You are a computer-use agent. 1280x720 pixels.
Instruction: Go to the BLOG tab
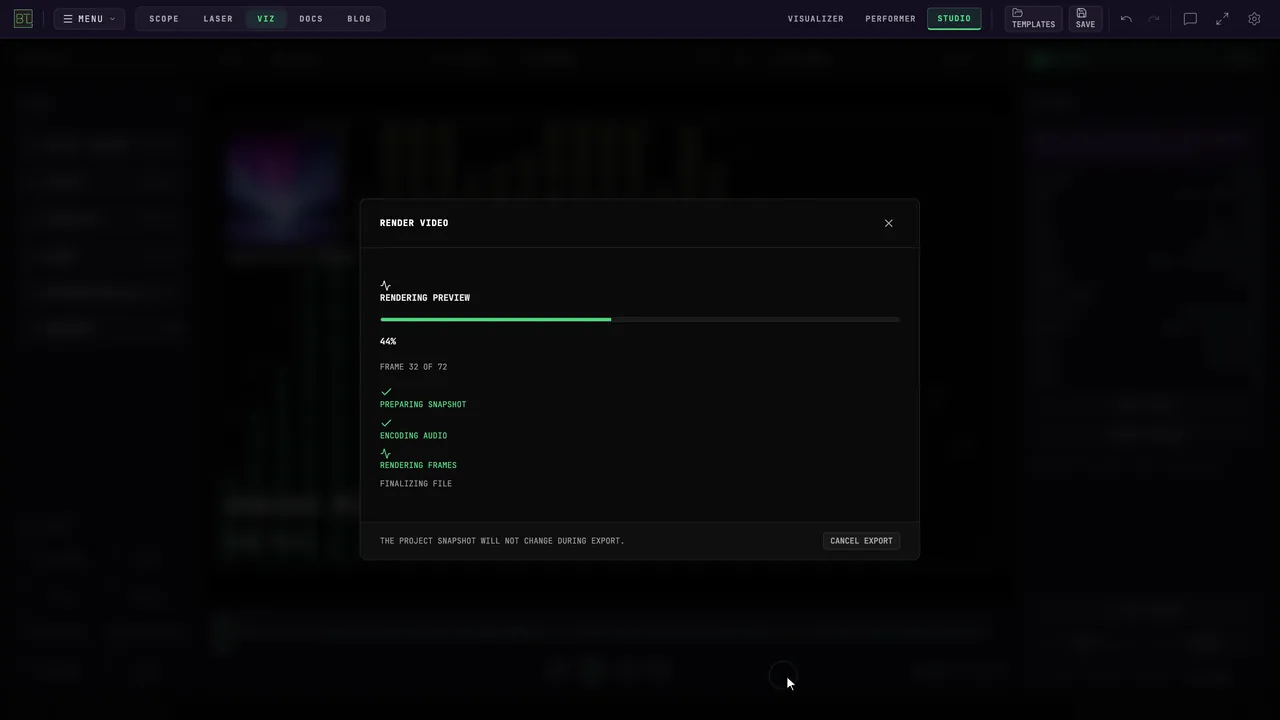(x=359, y=19)
